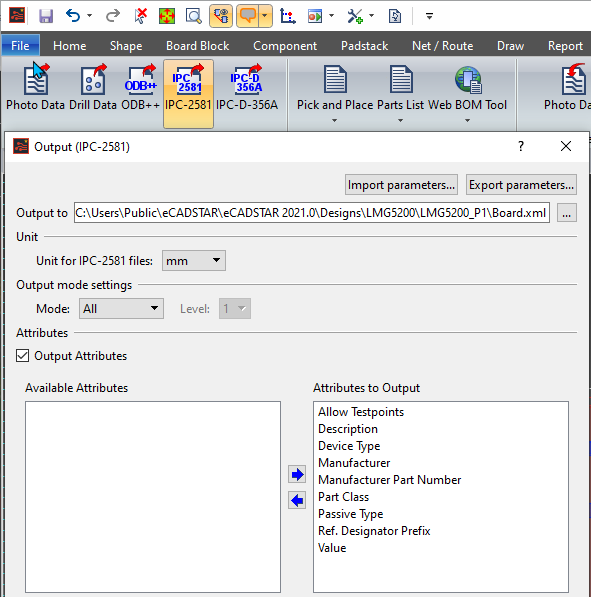Click the Redo arrow icon

112,16
